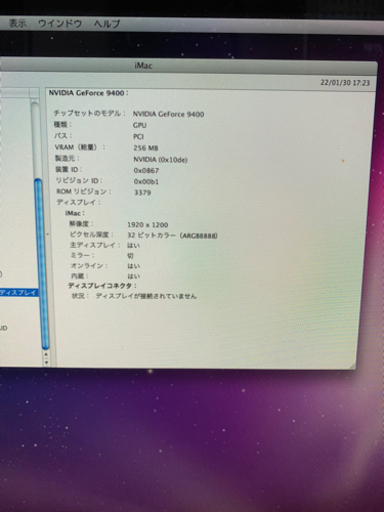Click the 装置 ID value 0x0867
The image size is (384, 512).
[x=146, y=170]
